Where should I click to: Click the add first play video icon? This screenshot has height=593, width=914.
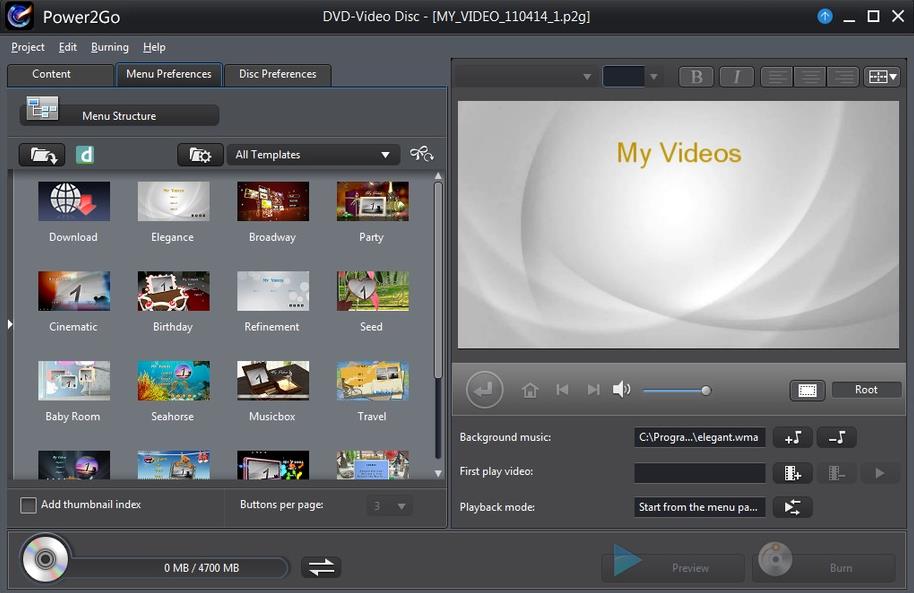(792, 473)
